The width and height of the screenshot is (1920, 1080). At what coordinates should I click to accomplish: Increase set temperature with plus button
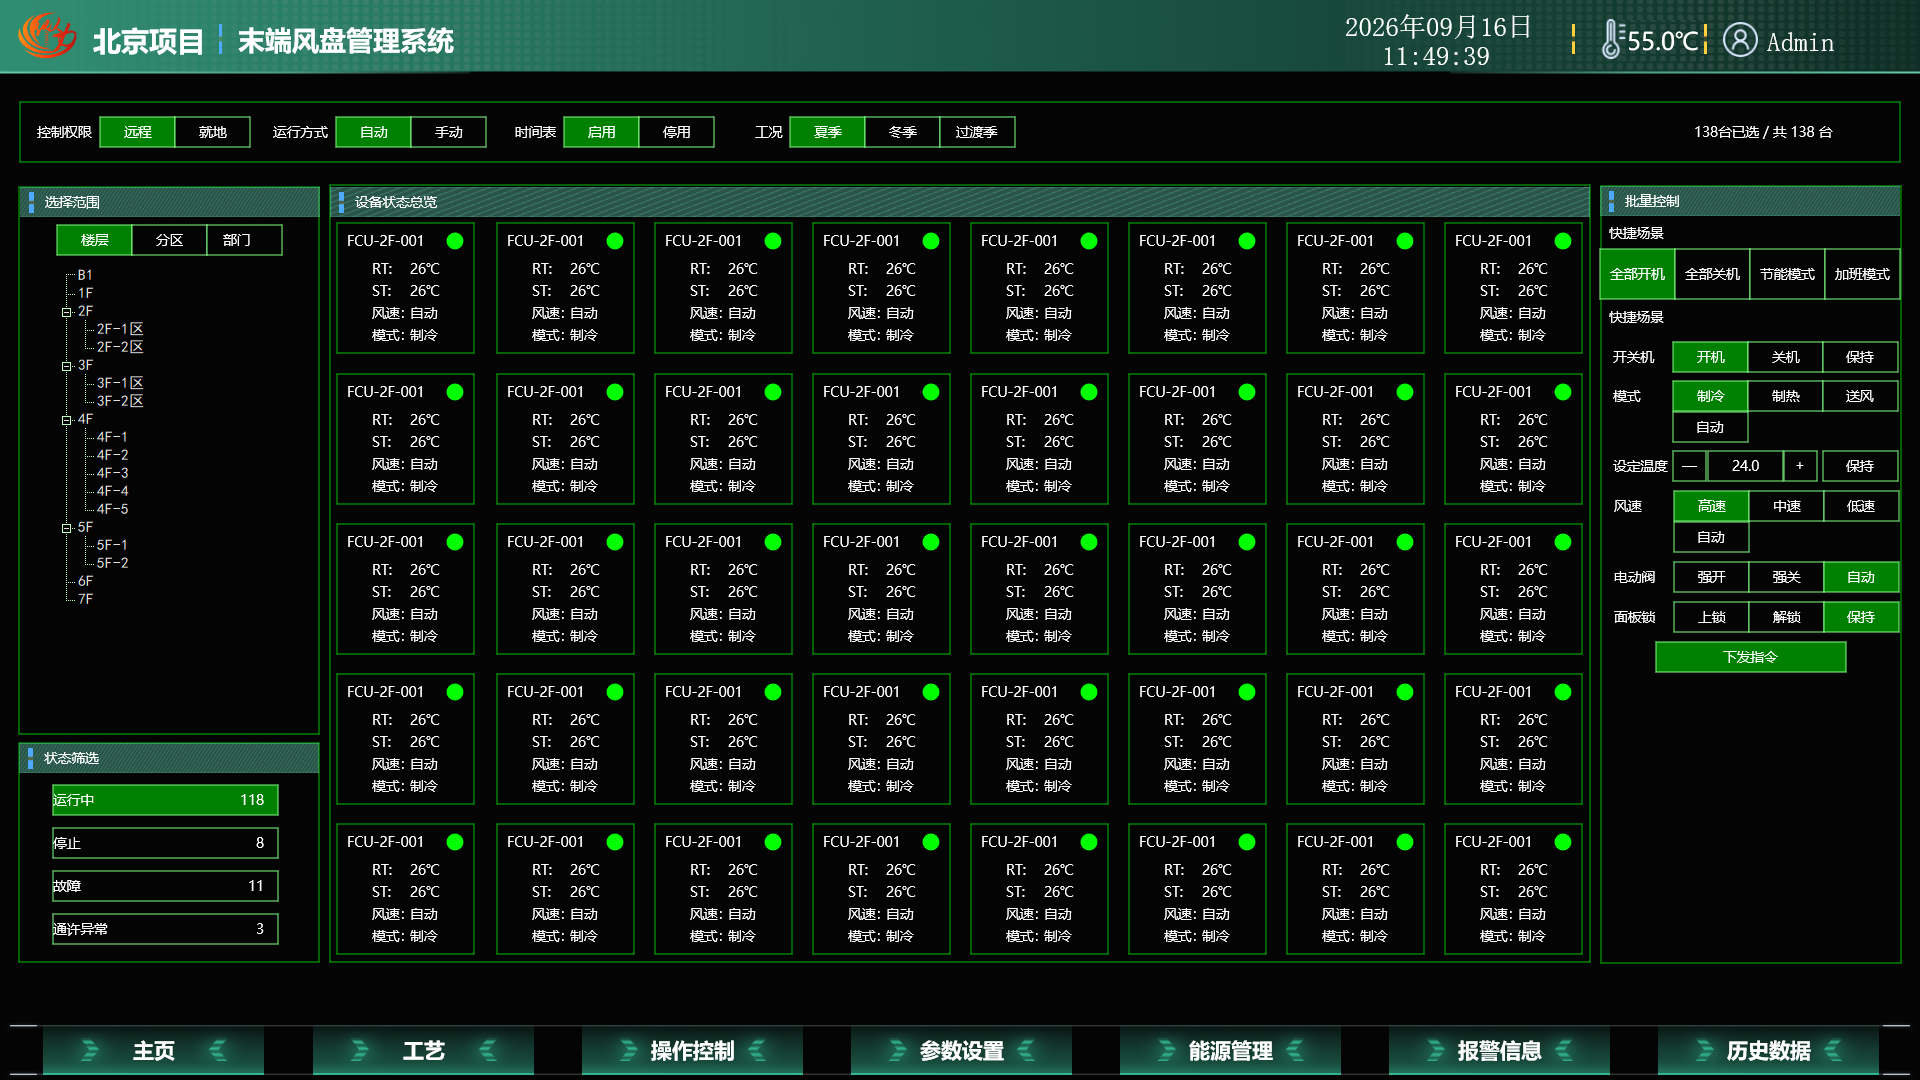click(x=1800, y=466)
